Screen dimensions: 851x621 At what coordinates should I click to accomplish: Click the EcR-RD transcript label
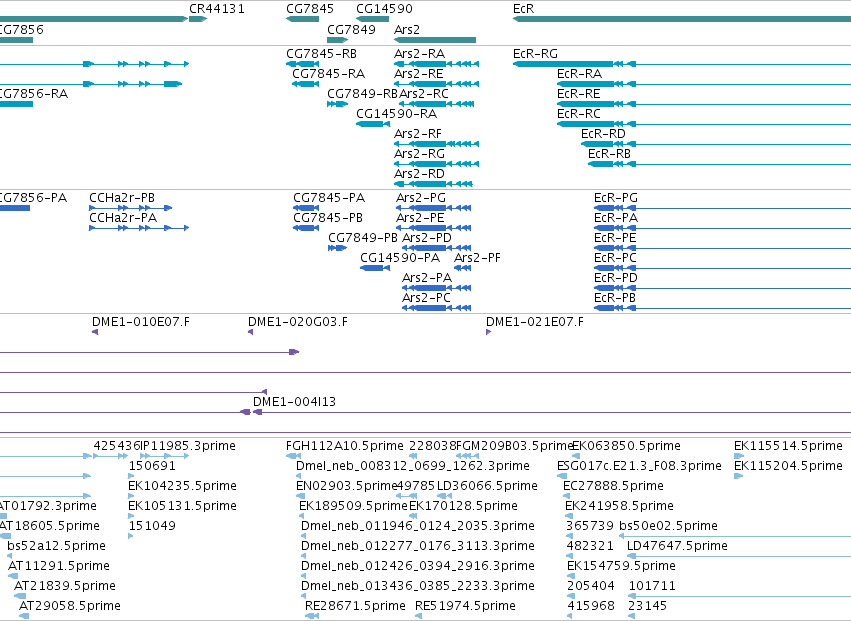pyautogui.click(x=603, y=134)
